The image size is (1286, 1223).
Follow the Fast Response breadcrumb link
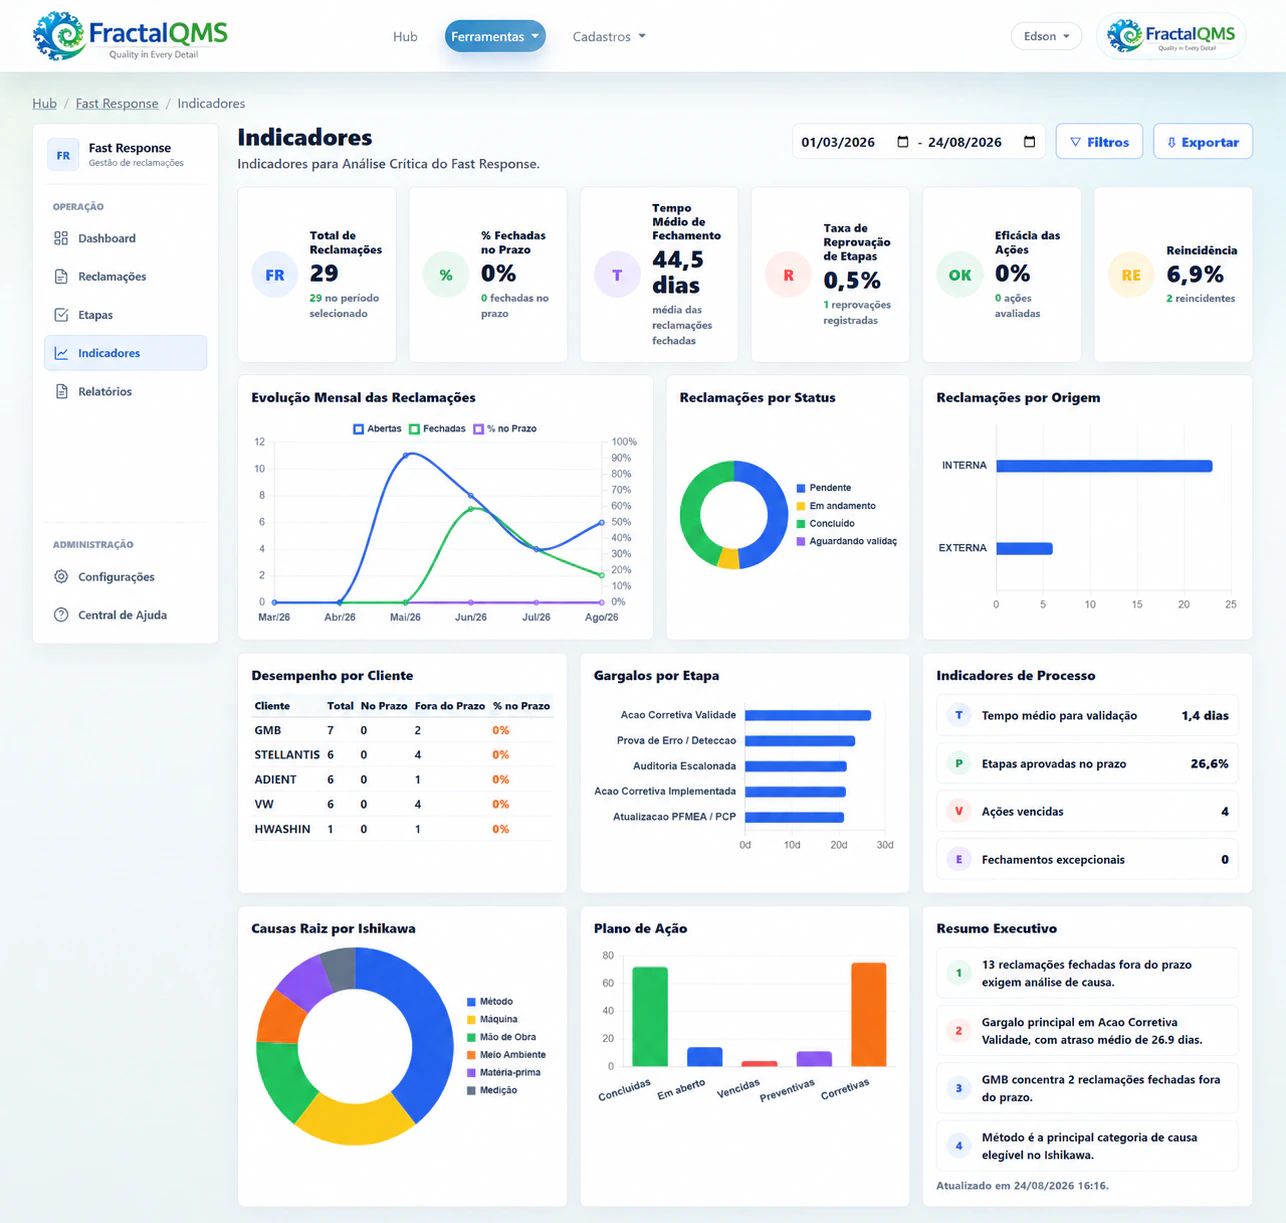[x=117, y=103]
